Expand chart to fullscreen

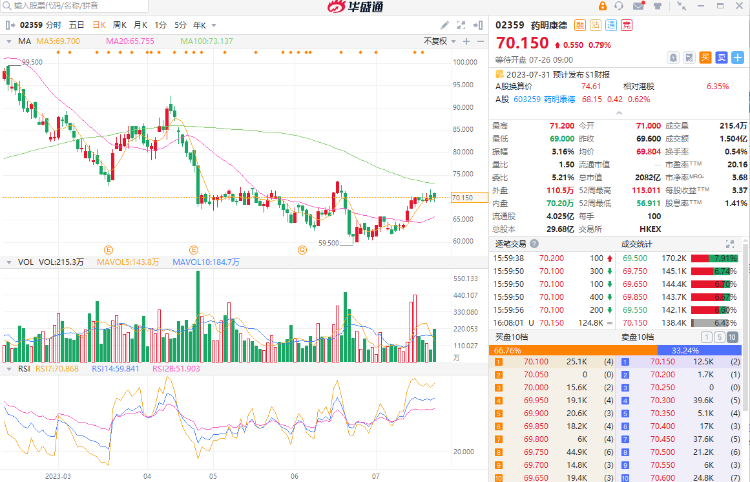461,25
